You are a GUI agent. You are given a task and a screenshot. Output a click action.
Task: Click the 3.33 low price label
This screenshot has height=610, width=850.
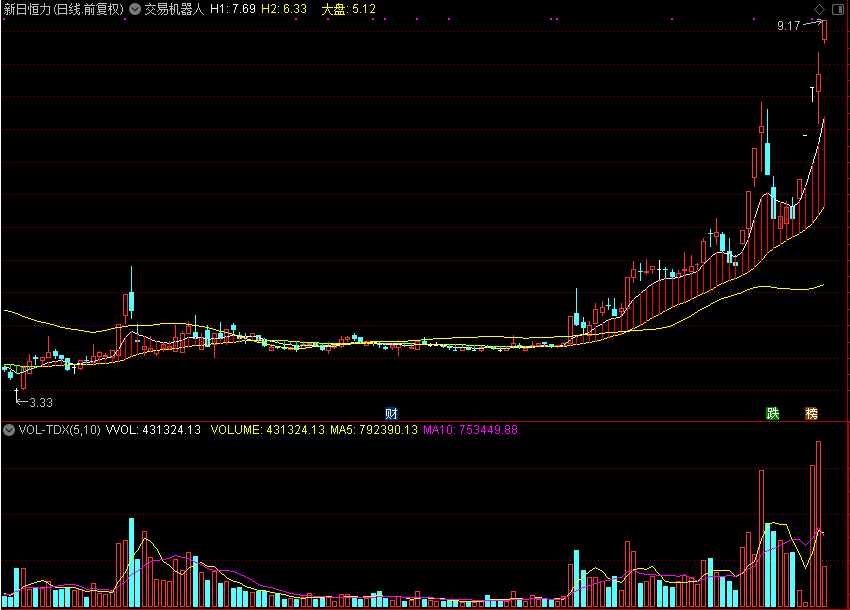(x=41, y=402)
